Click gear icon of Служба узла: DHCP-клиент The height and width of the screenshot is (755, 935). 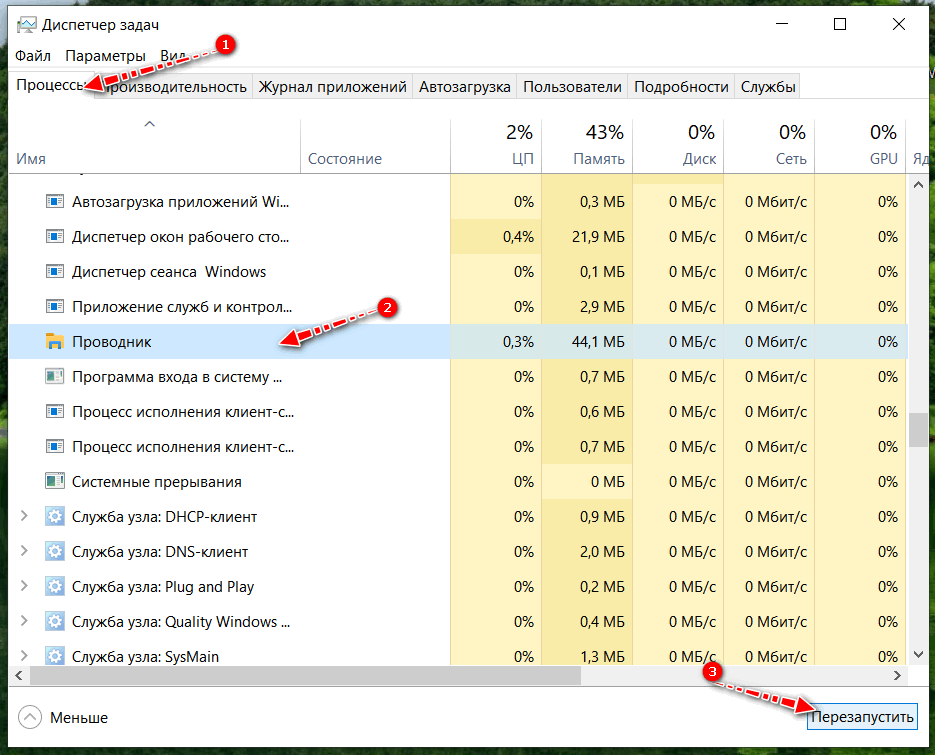[x=54, y=517]
